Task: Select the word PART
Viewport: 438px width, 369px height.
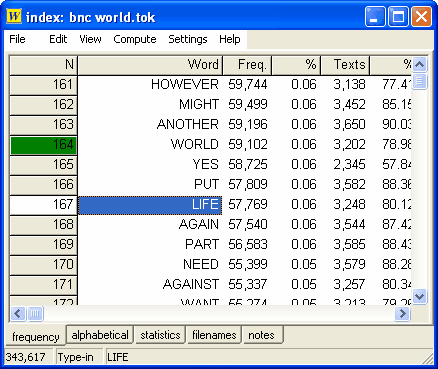Action: (x=202, y=244)
